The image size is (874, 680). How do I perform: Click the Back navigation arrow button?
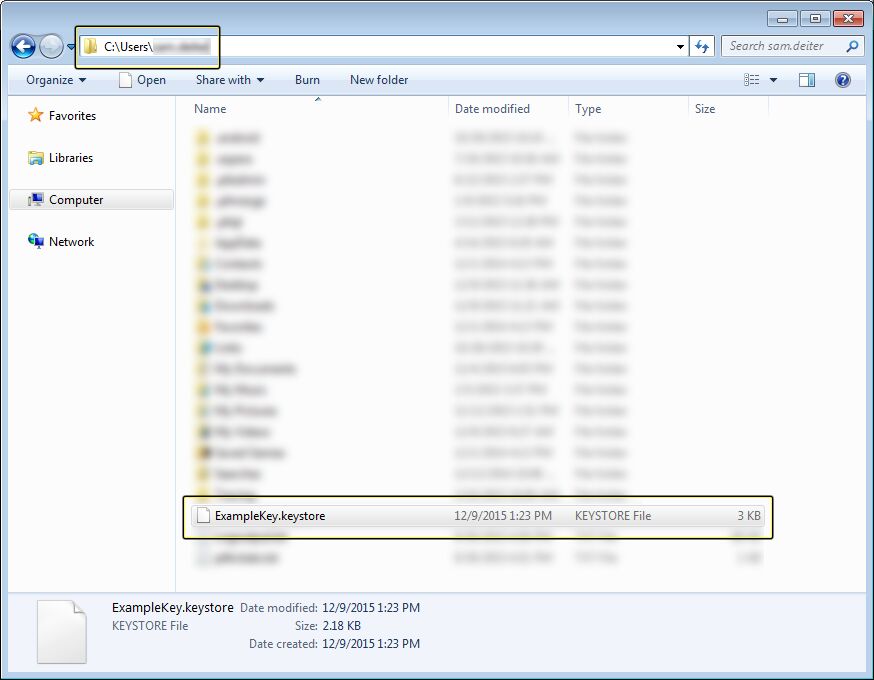tap(23, 47)
